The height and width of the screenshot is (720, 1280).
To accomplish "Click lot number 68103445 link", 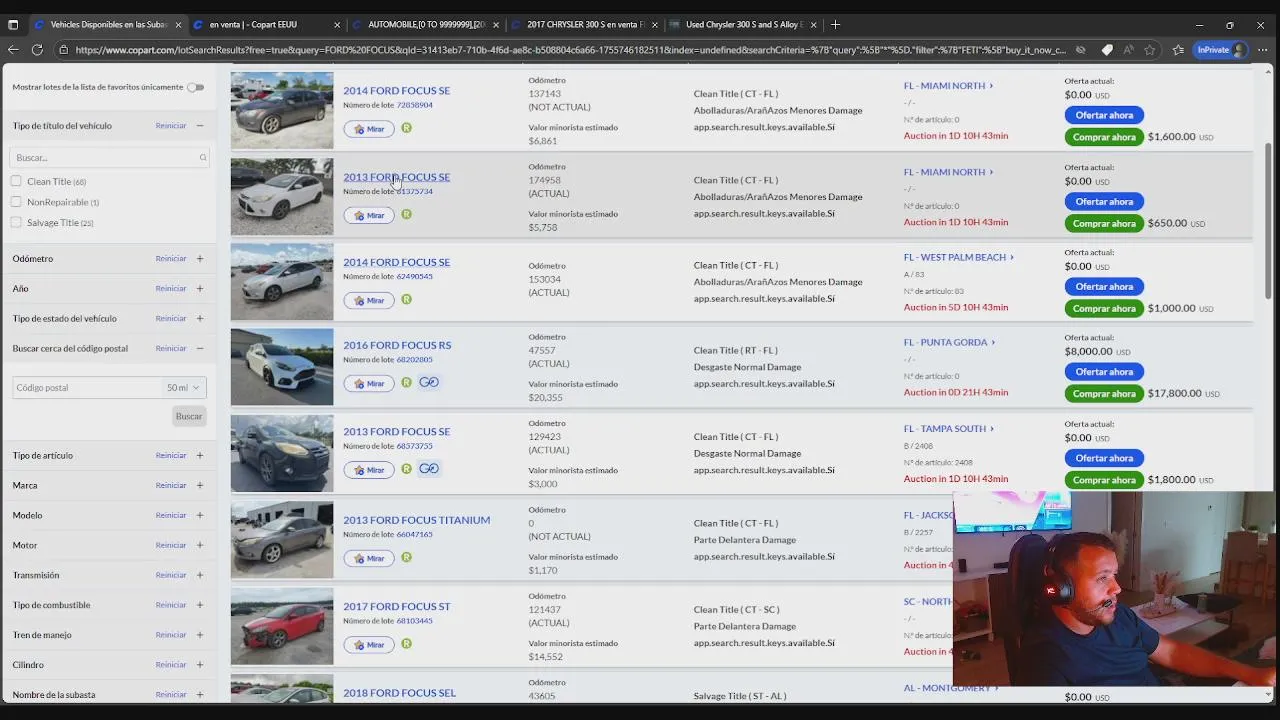I will [x=414, y=620].
